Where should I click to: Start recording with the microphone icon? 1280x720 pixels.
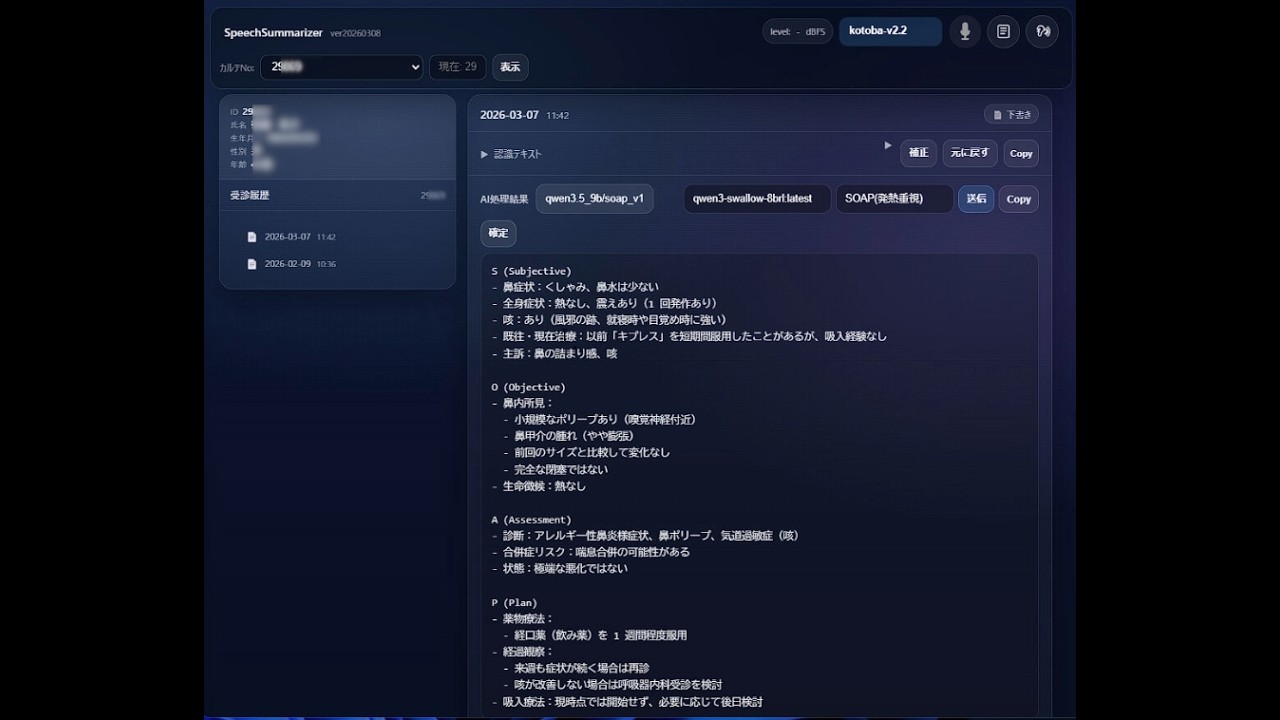coord(965,31)
